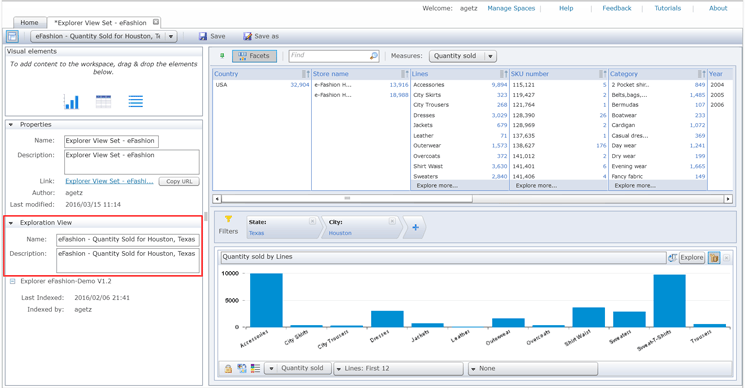Click Explore more under Category
Image resolution: width=745 pixels, height=388 pixels.
click(x=635, y=186)
